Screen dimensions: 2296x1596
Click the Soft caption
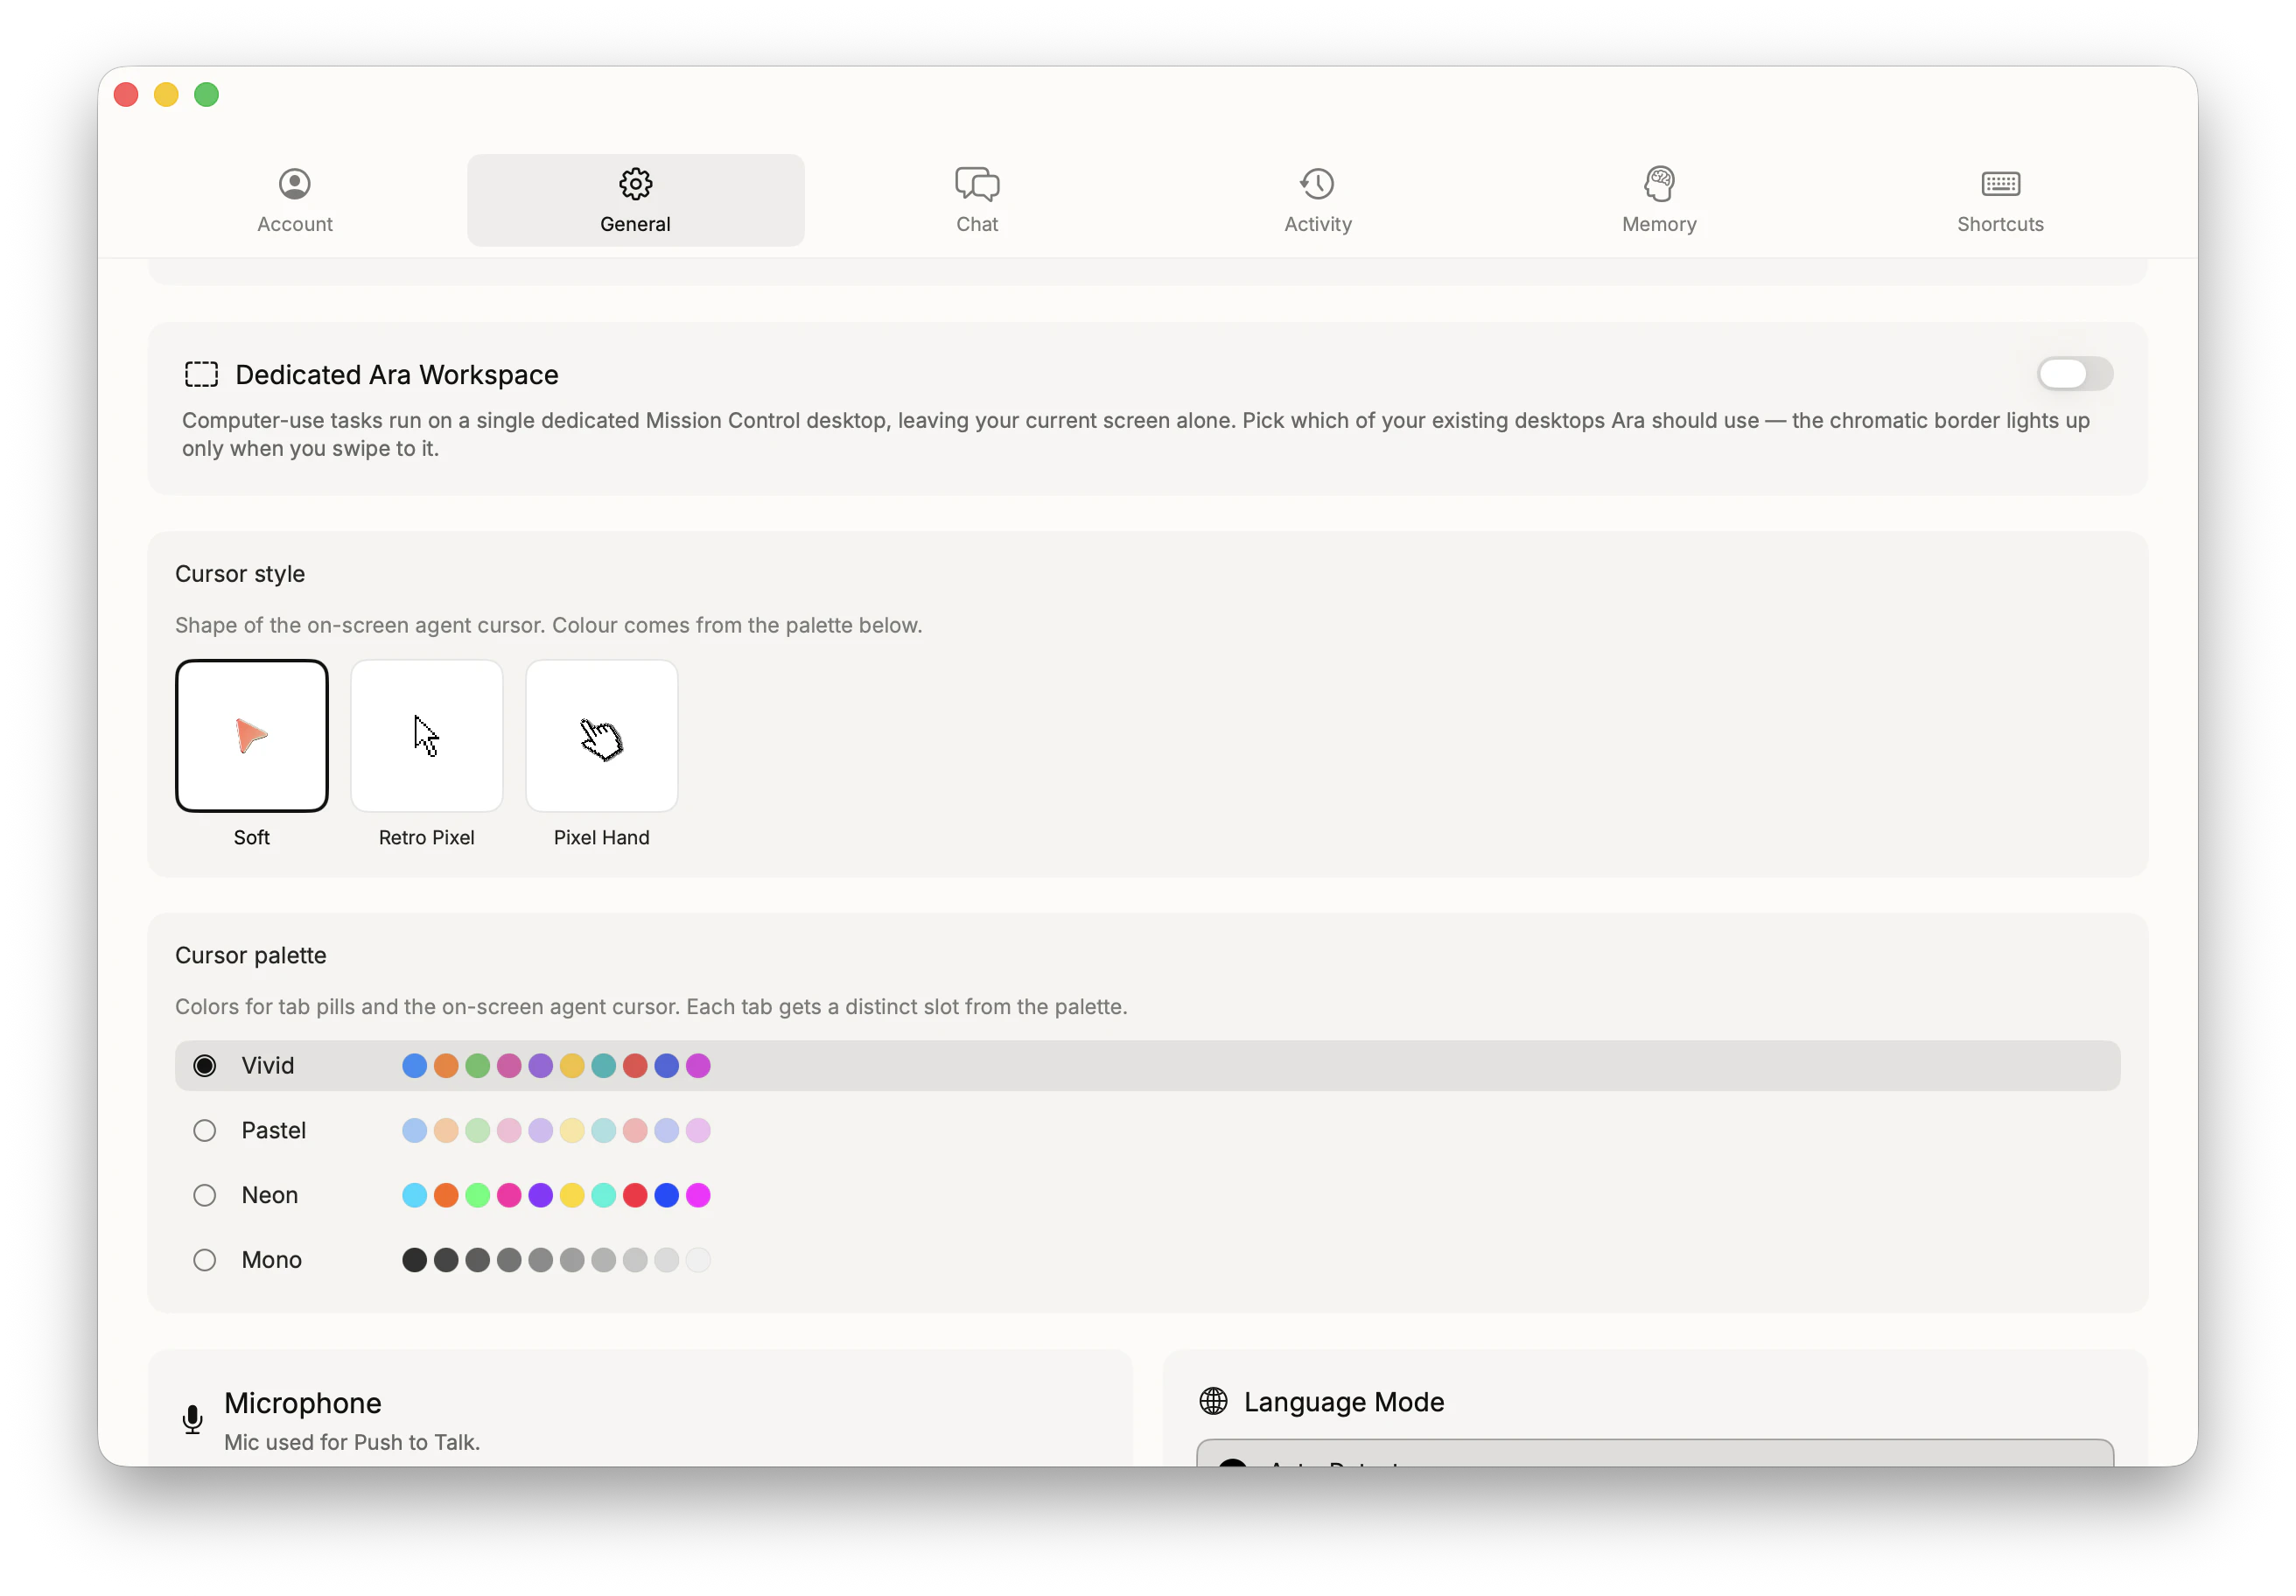click(x=252, y=837)
